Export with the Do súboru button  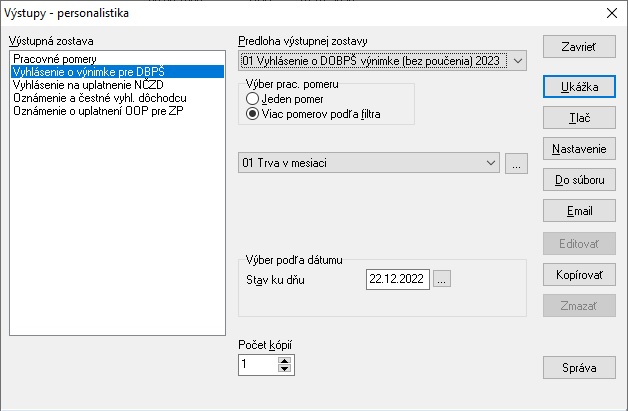pyautogui.click(x=579, y=180)
